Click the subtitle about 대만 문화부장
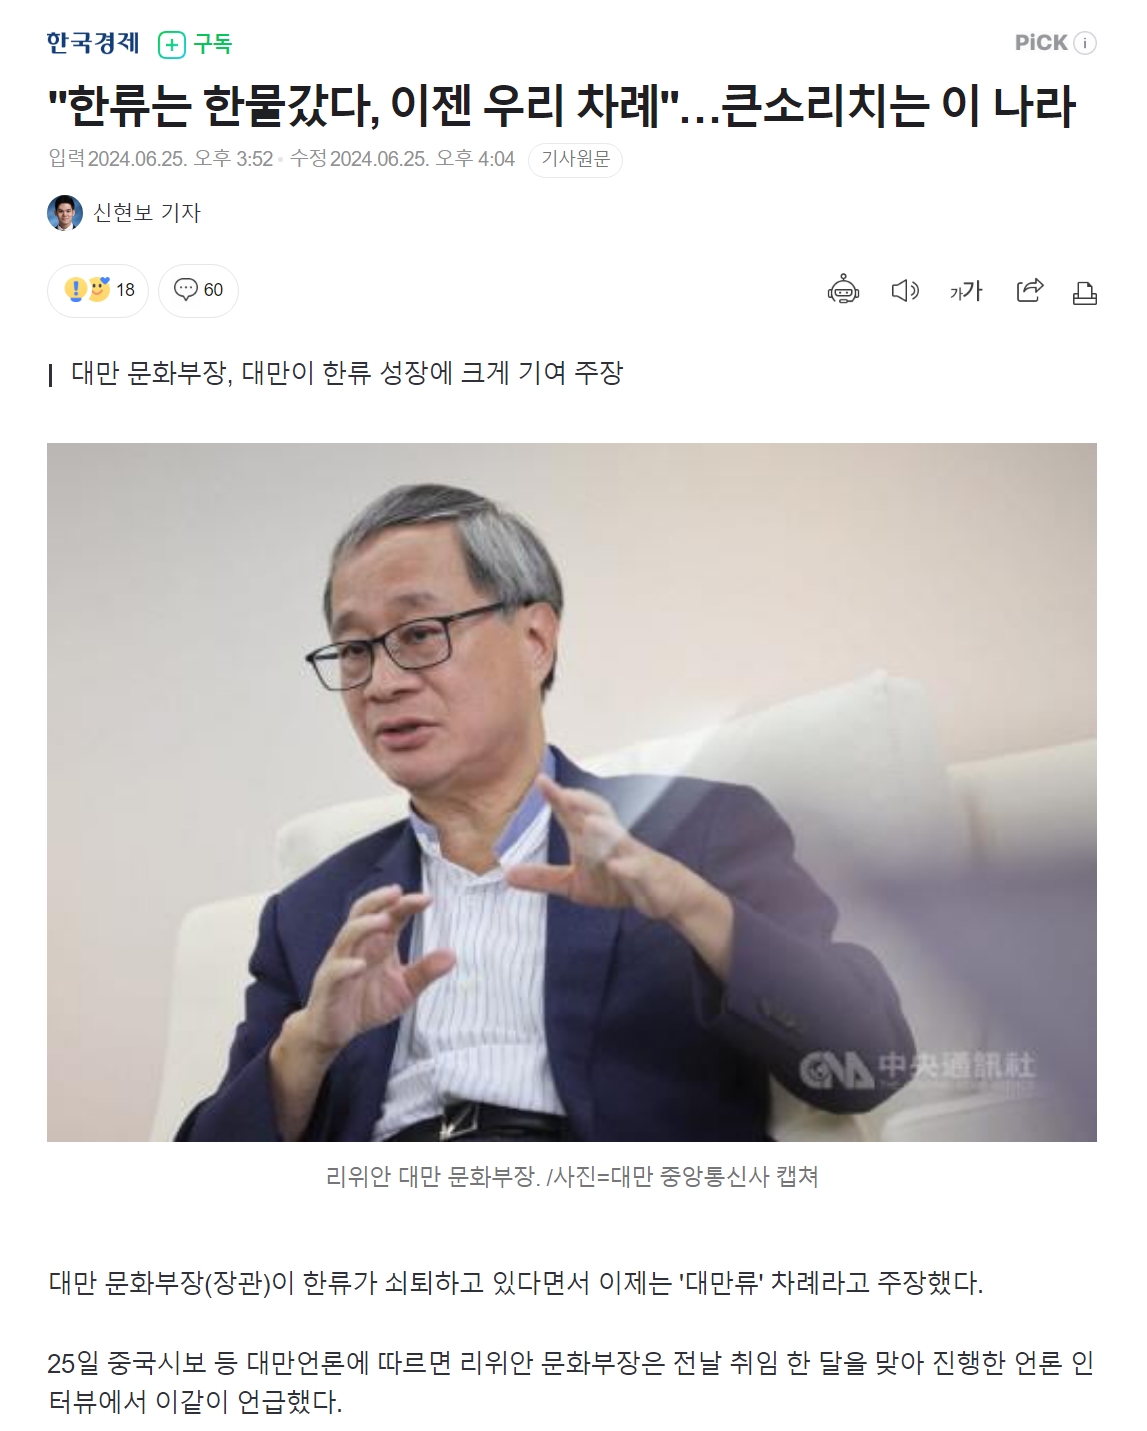 click(x=347, y=373)
